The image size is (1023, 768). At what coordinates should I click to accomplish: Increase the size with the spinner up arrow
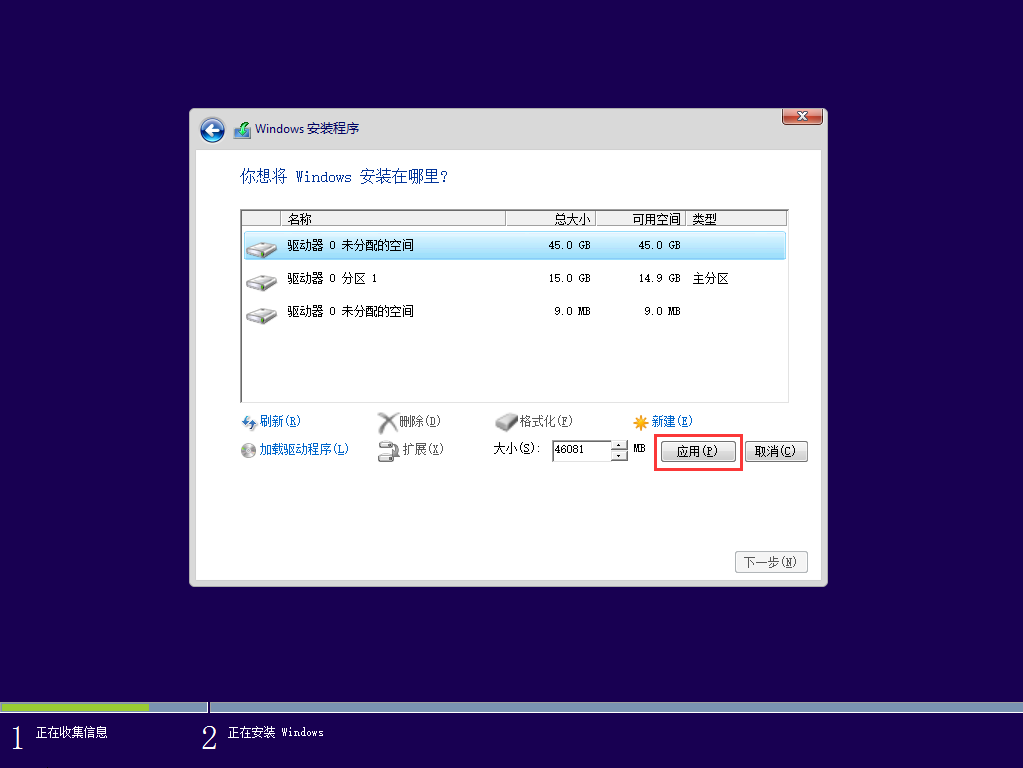point(618,446)
